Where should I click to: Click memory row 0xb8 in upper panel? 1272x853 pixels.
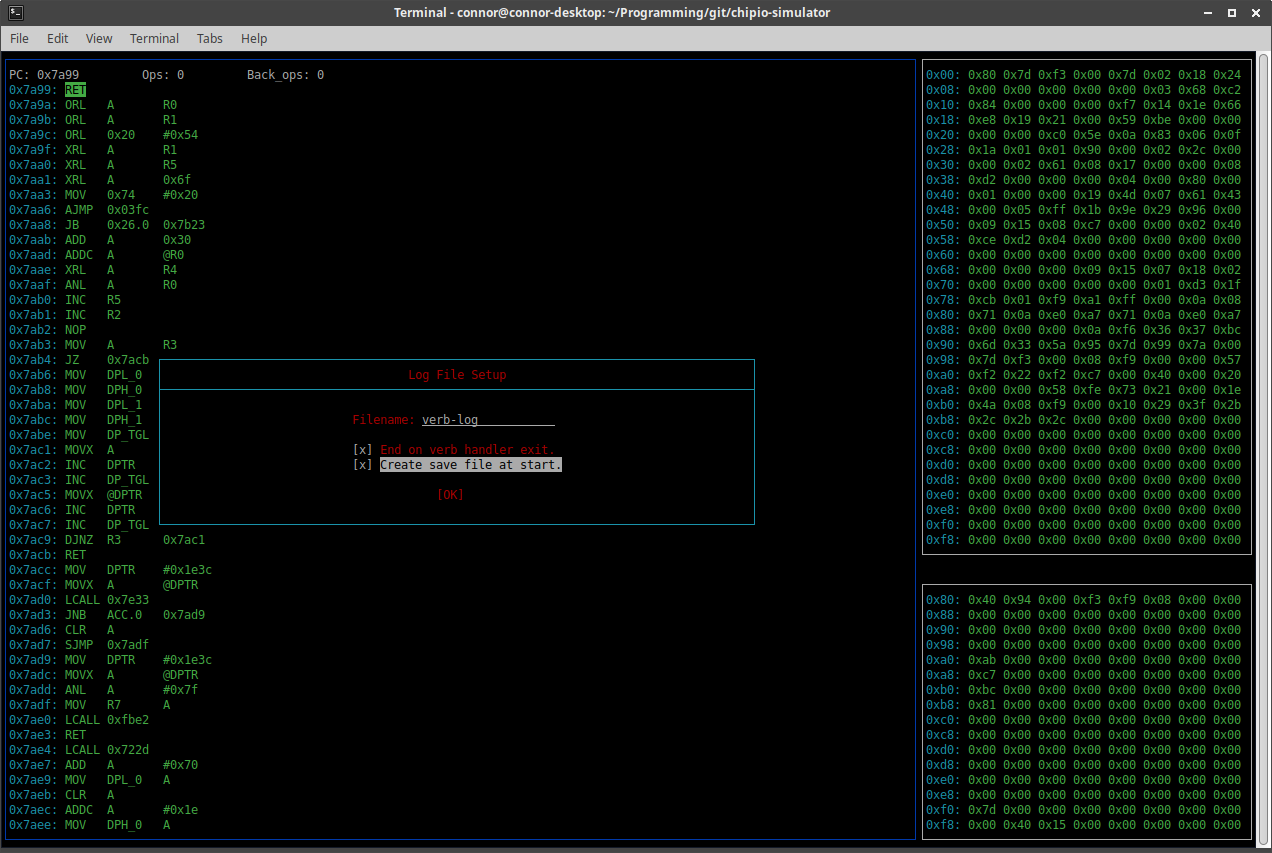[1083, 420]
